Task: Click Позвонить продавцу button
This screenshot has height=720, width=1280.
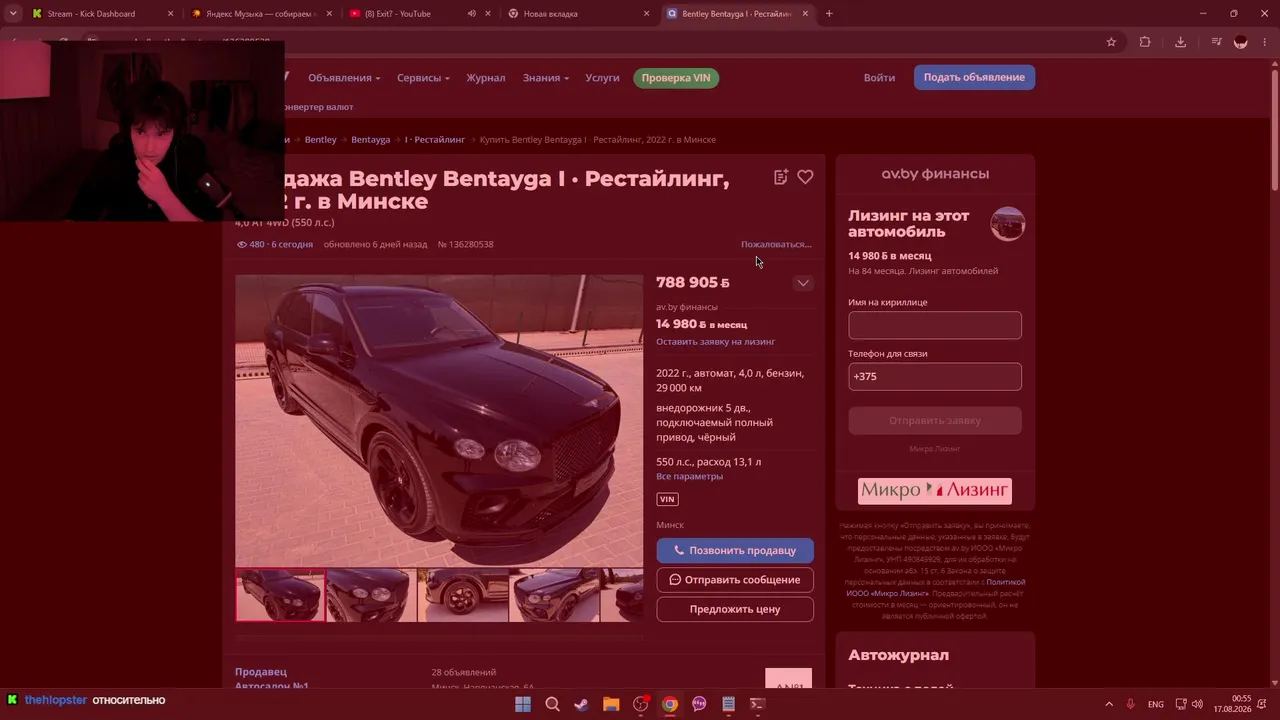Action: coord(735,550)
